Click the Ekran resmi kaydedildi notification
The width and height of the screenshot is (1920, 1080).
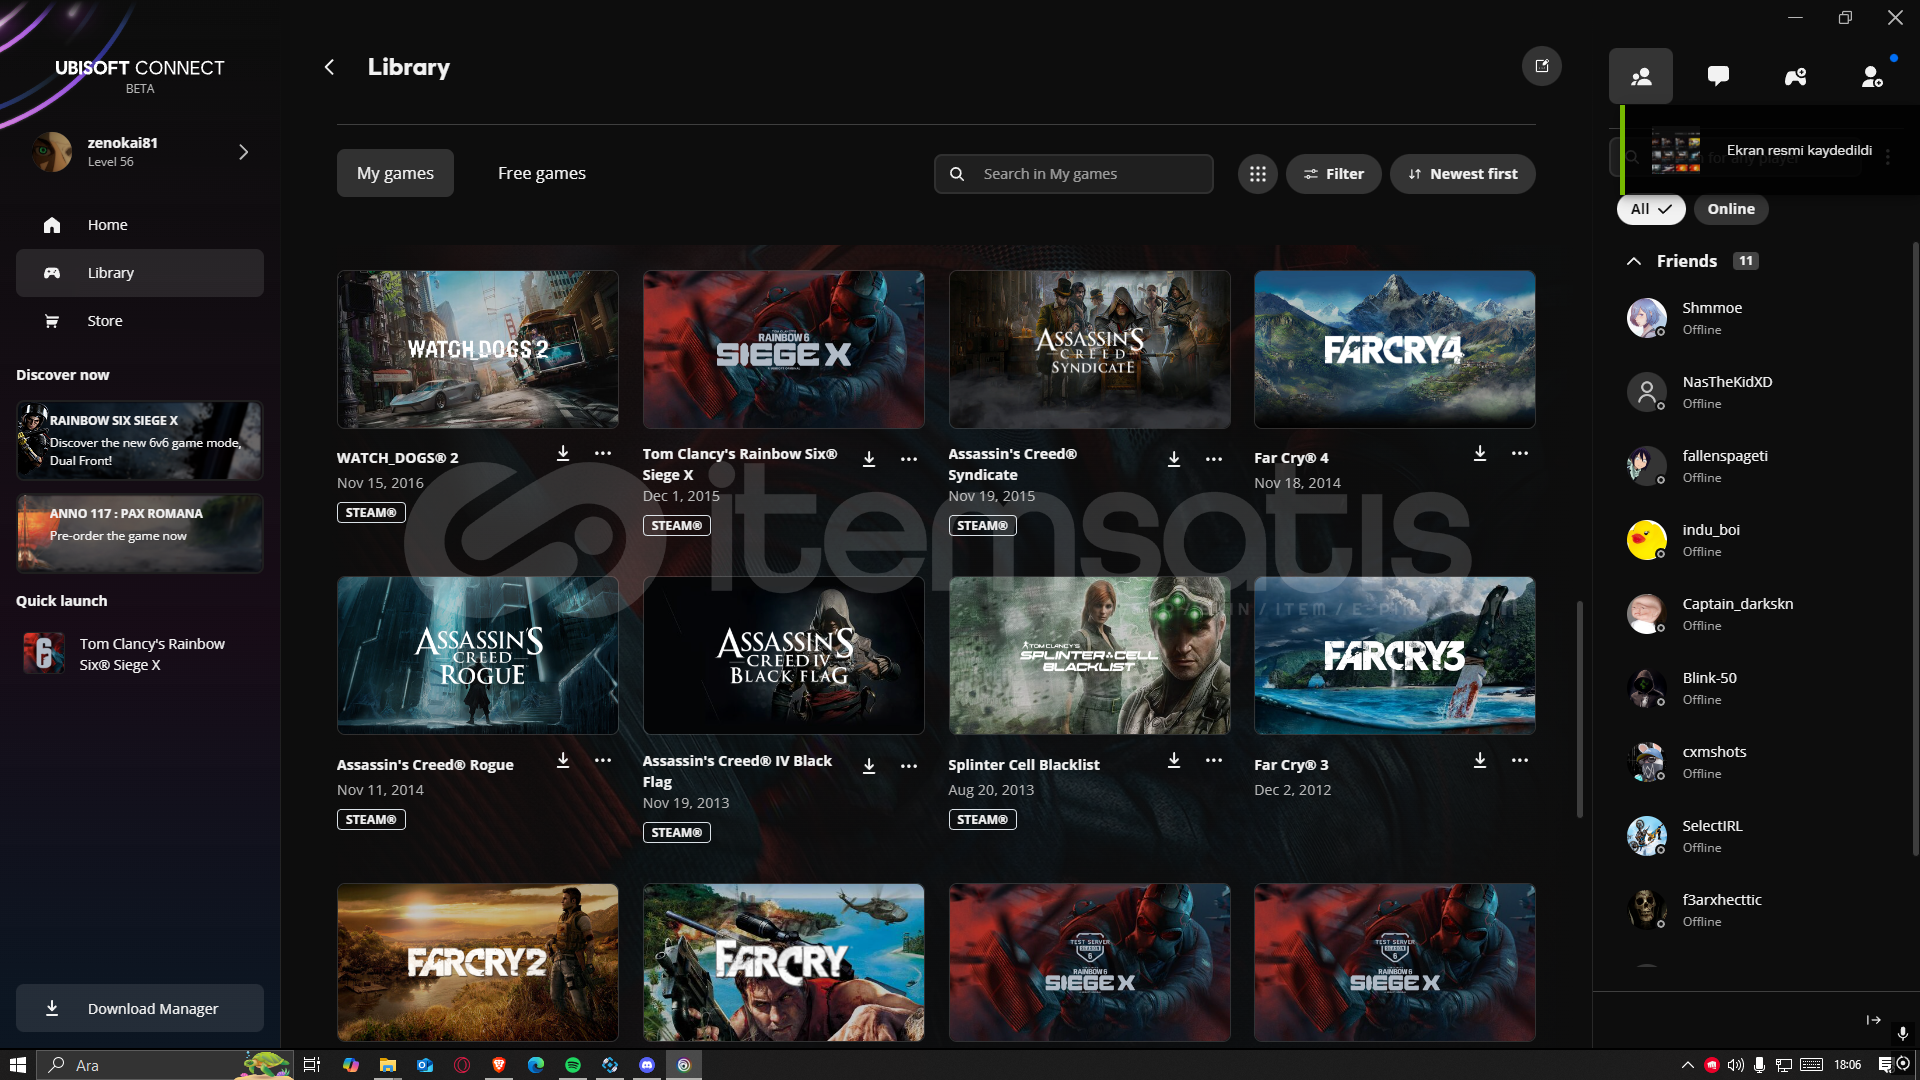1768,150
